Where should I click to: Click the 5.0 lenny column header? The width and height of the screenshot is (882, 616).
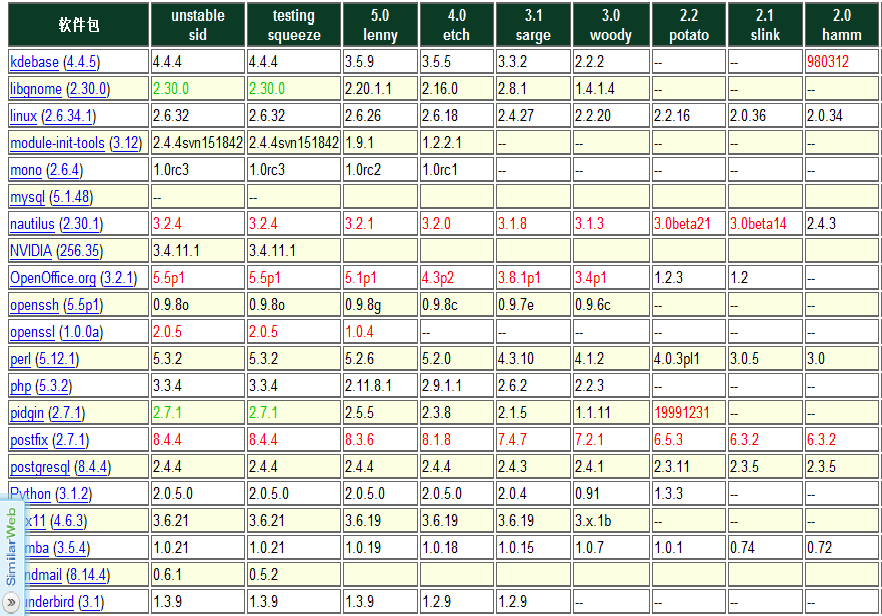(380, 25)
